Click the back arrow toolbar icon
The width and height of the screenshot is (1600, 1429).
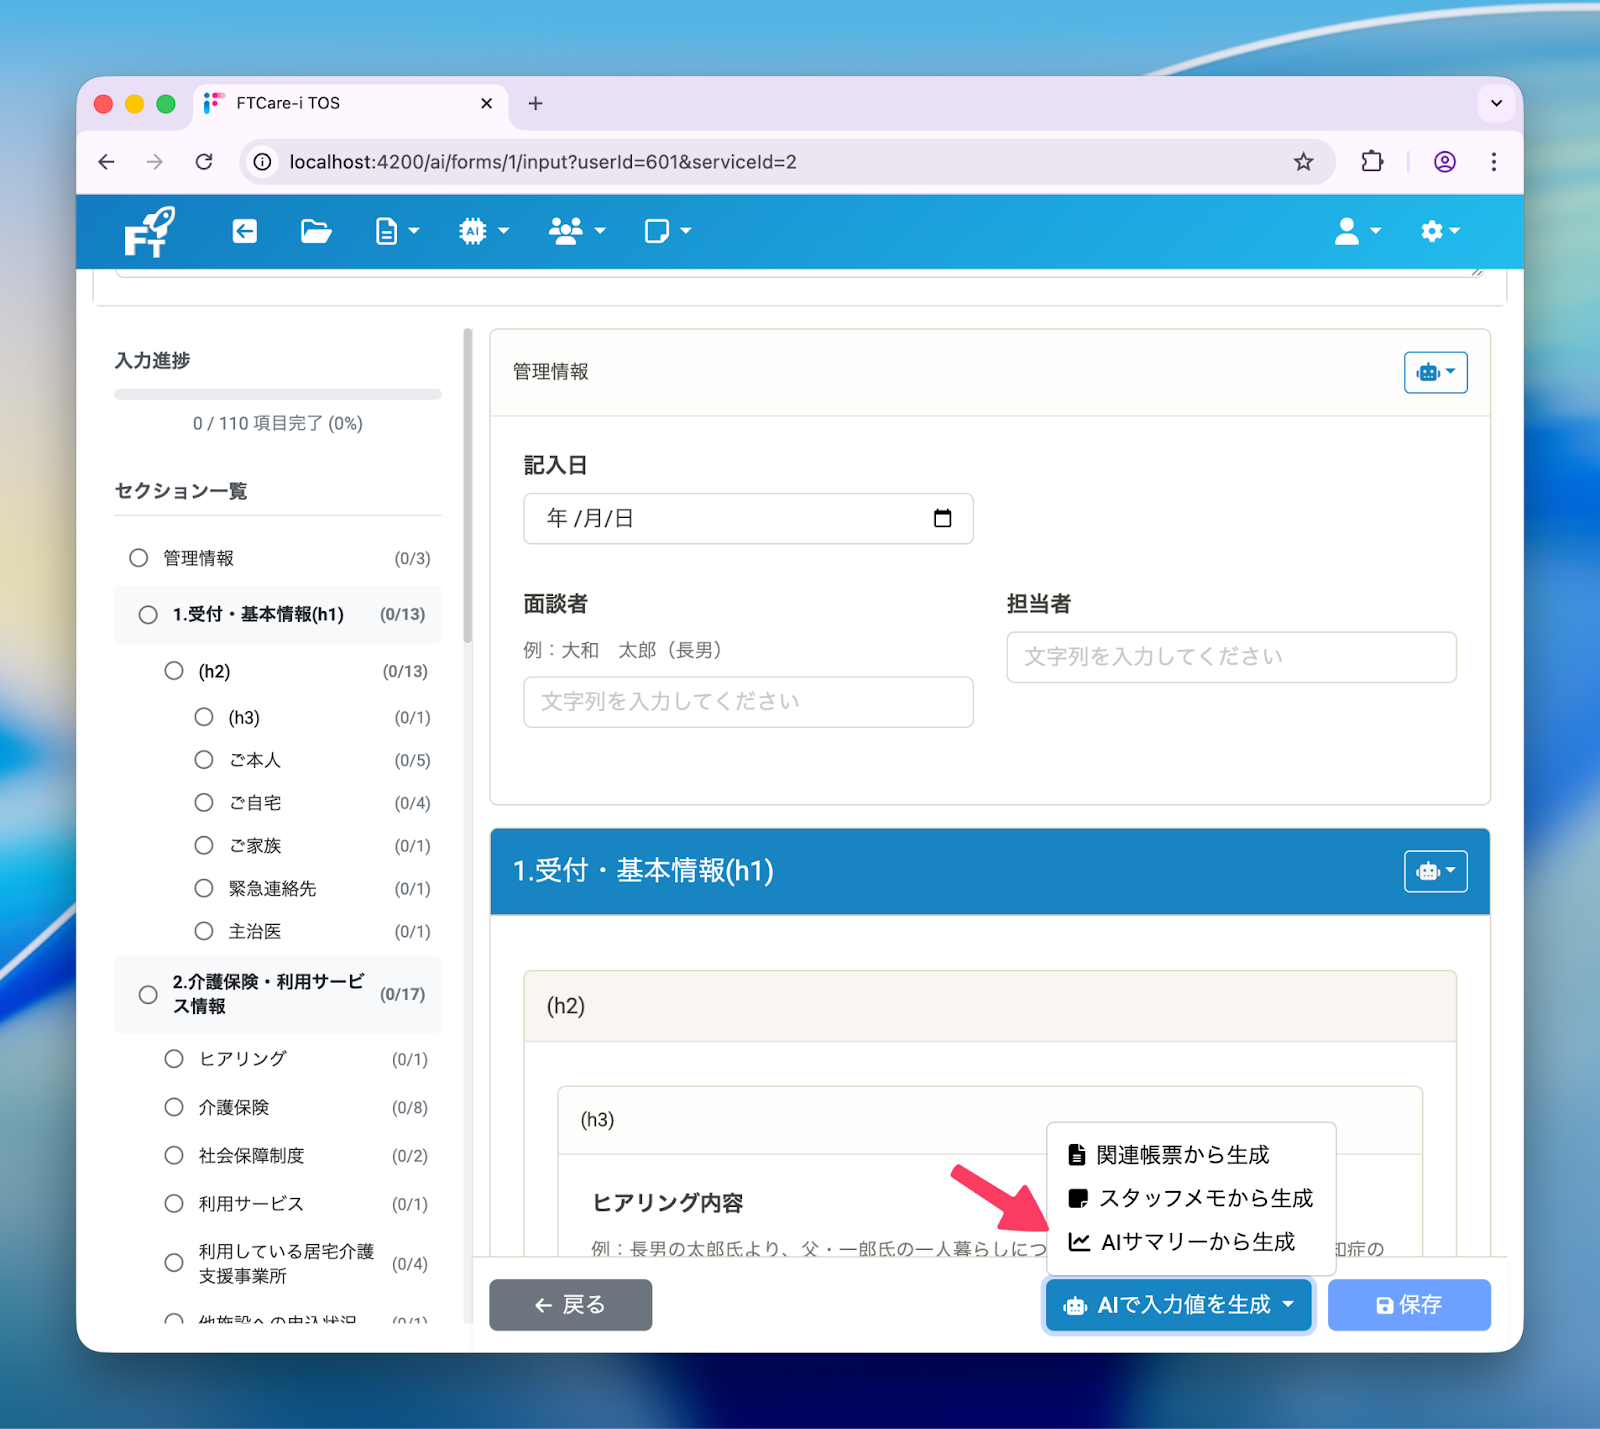click(x=243, y=231)
